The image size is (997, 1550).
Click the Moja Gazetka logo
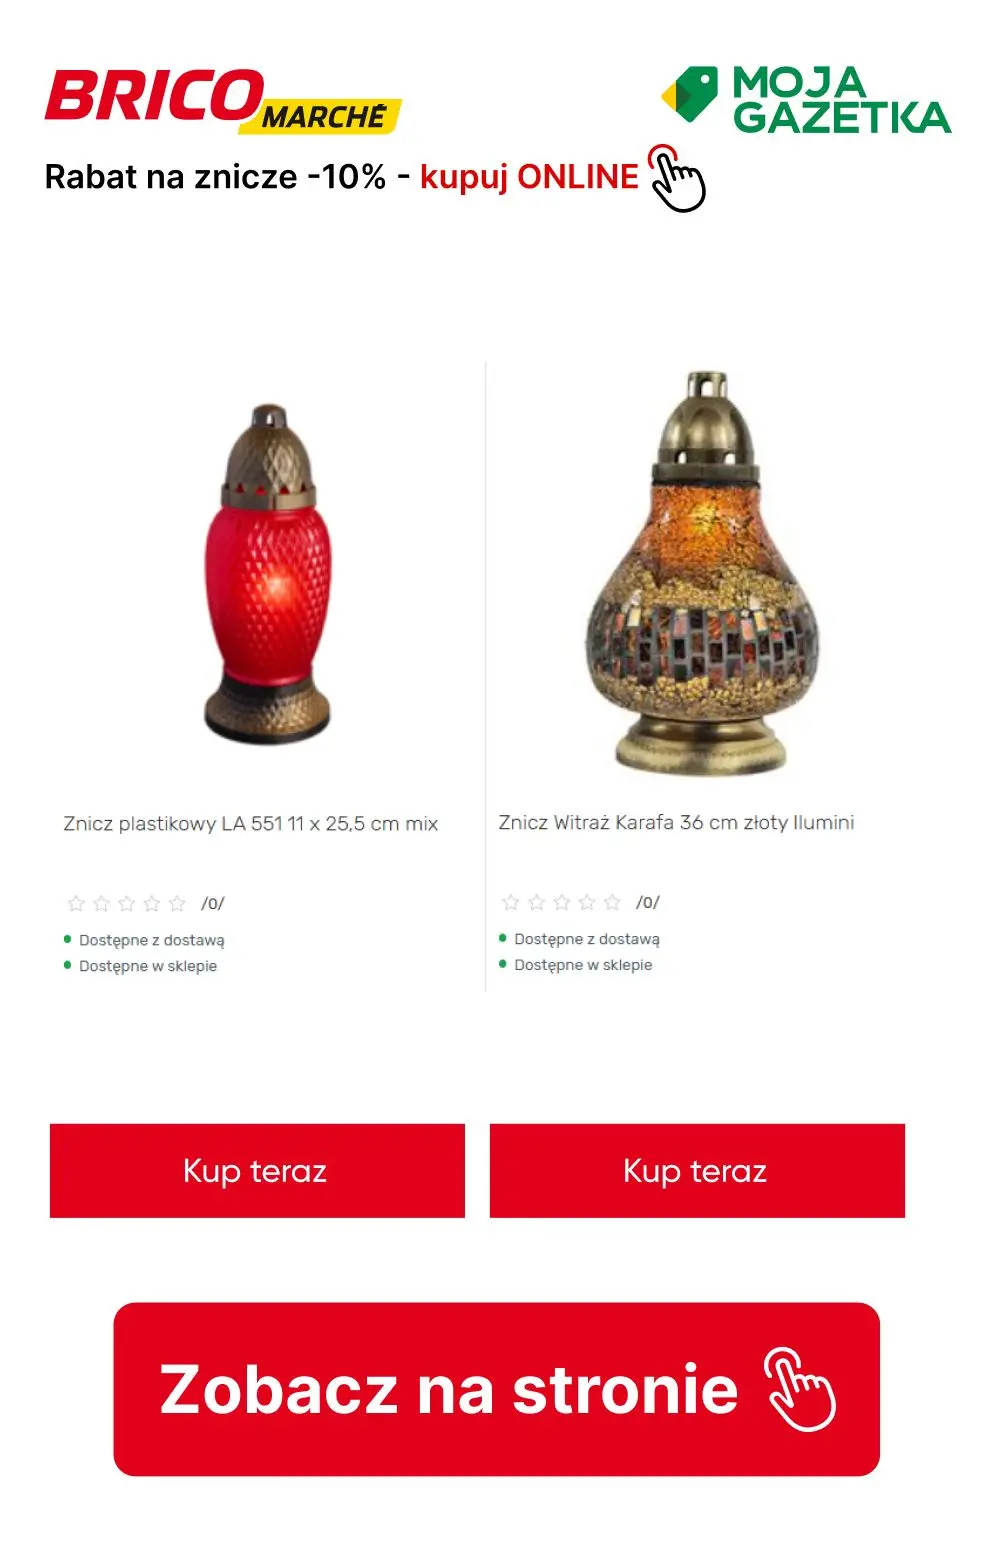[806, 99]
